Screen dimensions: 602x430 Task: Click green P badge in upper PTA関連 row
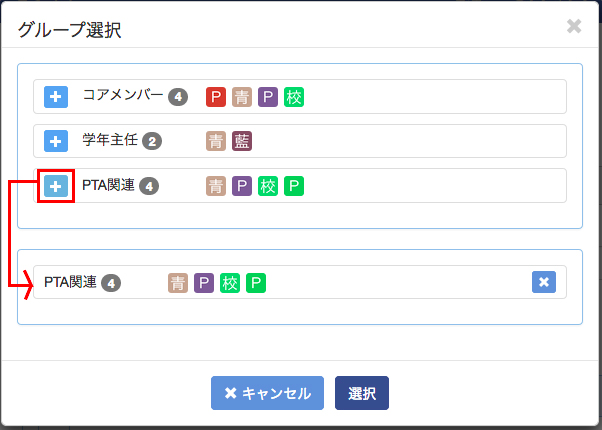point(294,186)
